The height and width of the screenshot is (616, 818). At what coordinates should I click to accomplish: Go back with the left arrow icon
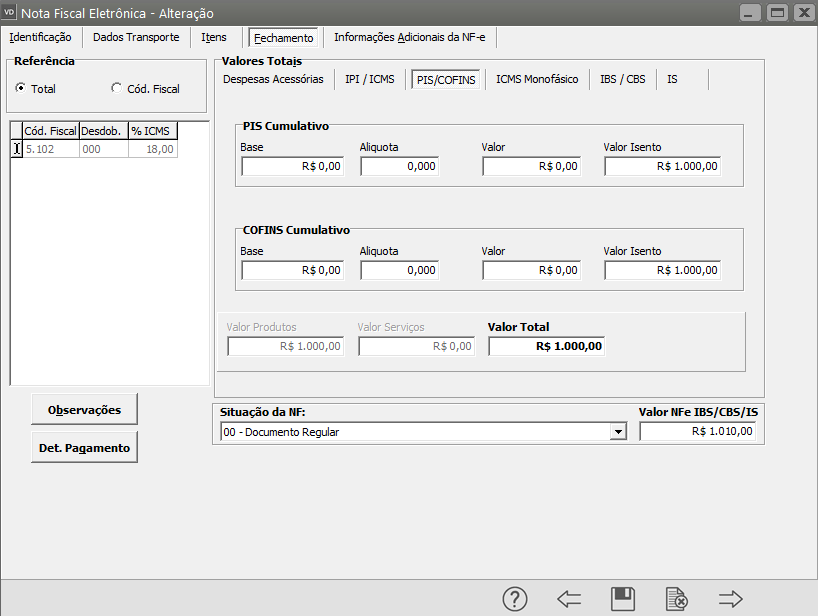click(x=569, y=599)
